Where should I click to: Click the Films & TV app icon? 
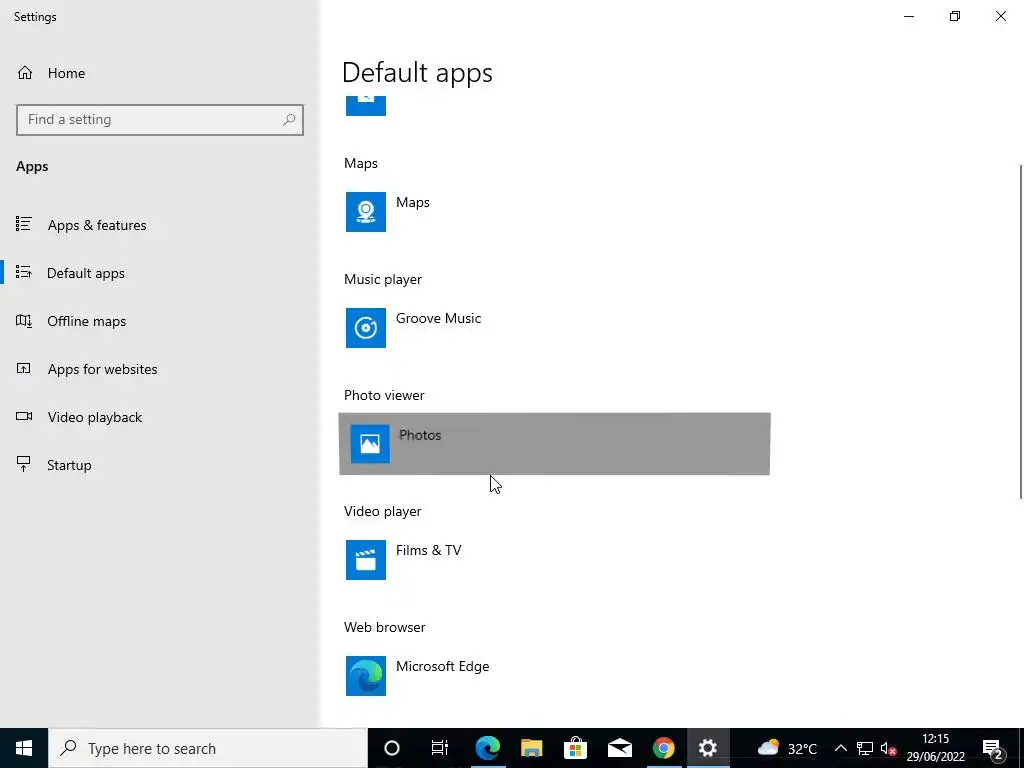pyautogui.click(x=366, y=560)
